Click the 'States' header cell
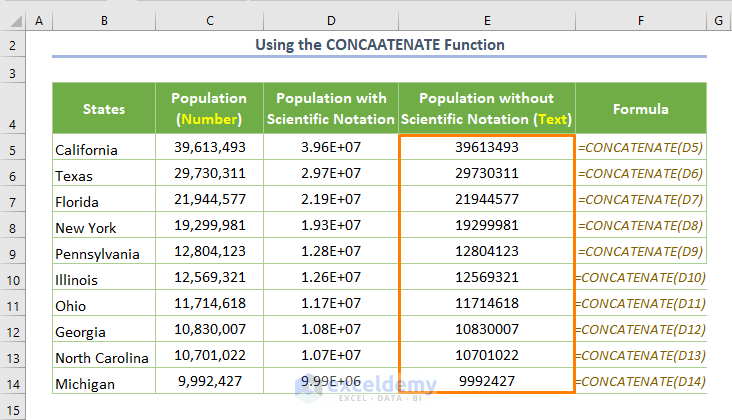The image size is (732, 420). coord(104,109)
